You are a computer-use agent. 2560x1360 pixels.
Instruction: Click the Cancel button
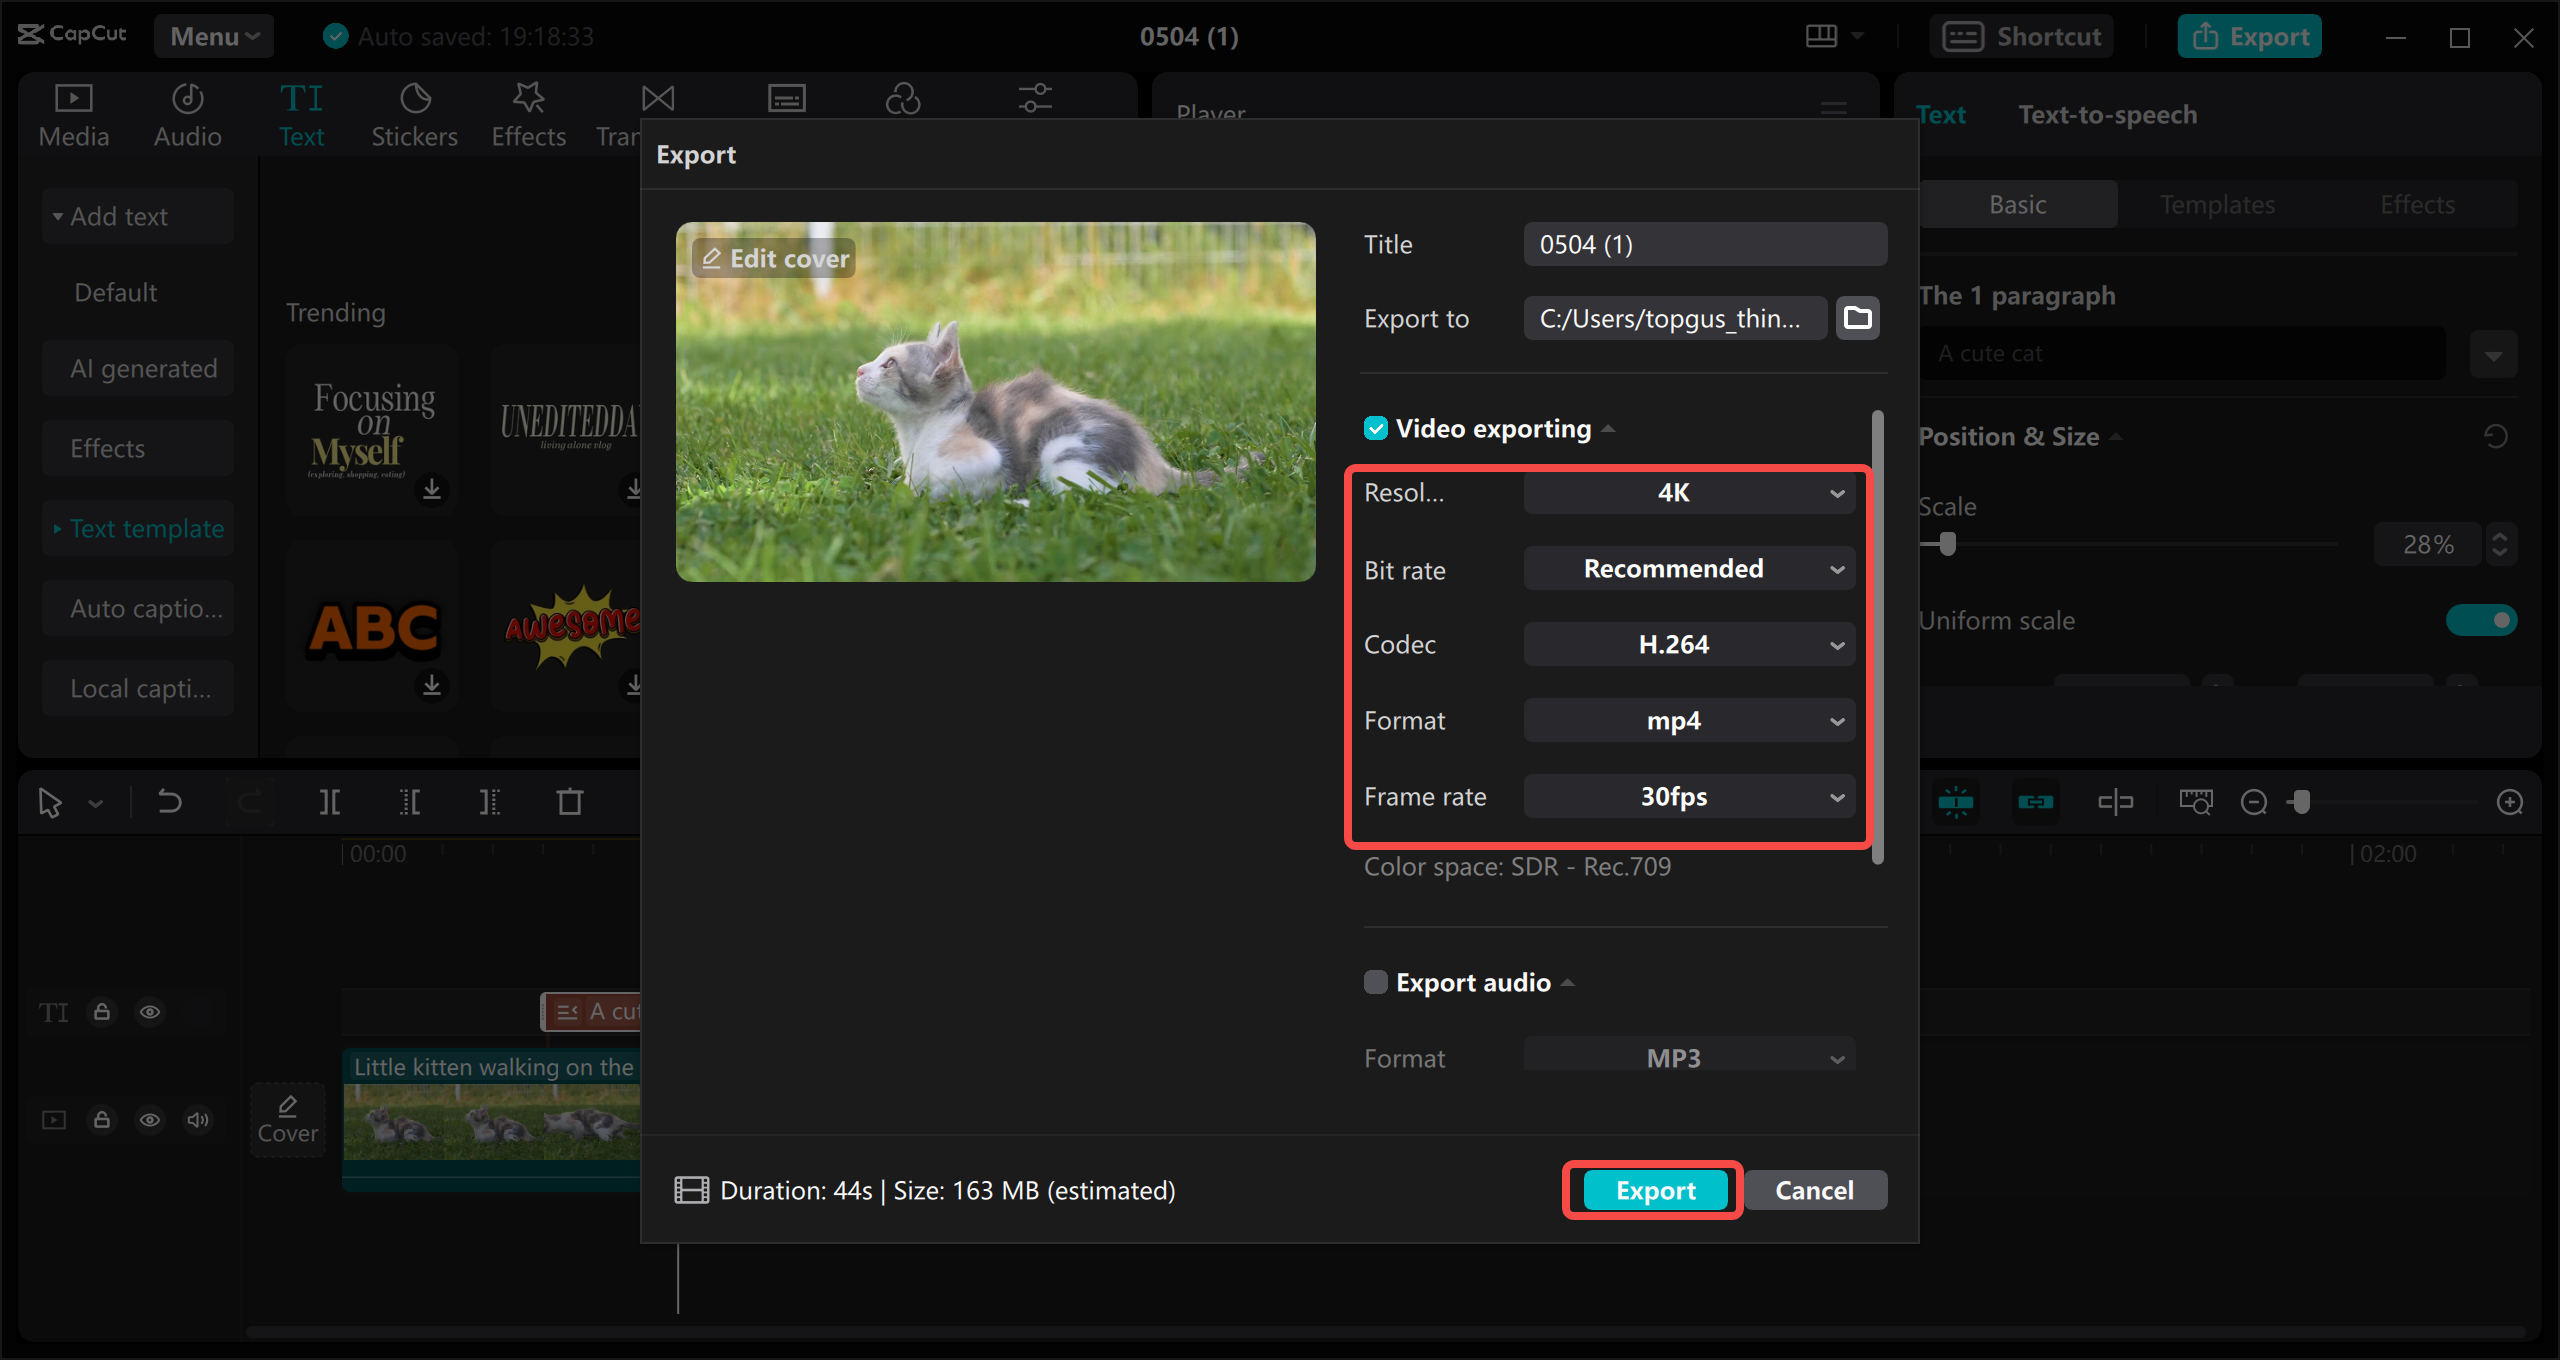(1815, 1189)
